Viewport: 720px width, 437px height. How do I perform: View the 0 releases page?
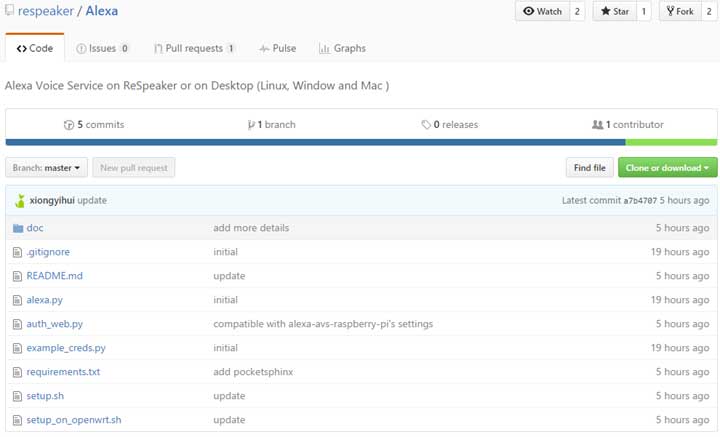[450, 125]
